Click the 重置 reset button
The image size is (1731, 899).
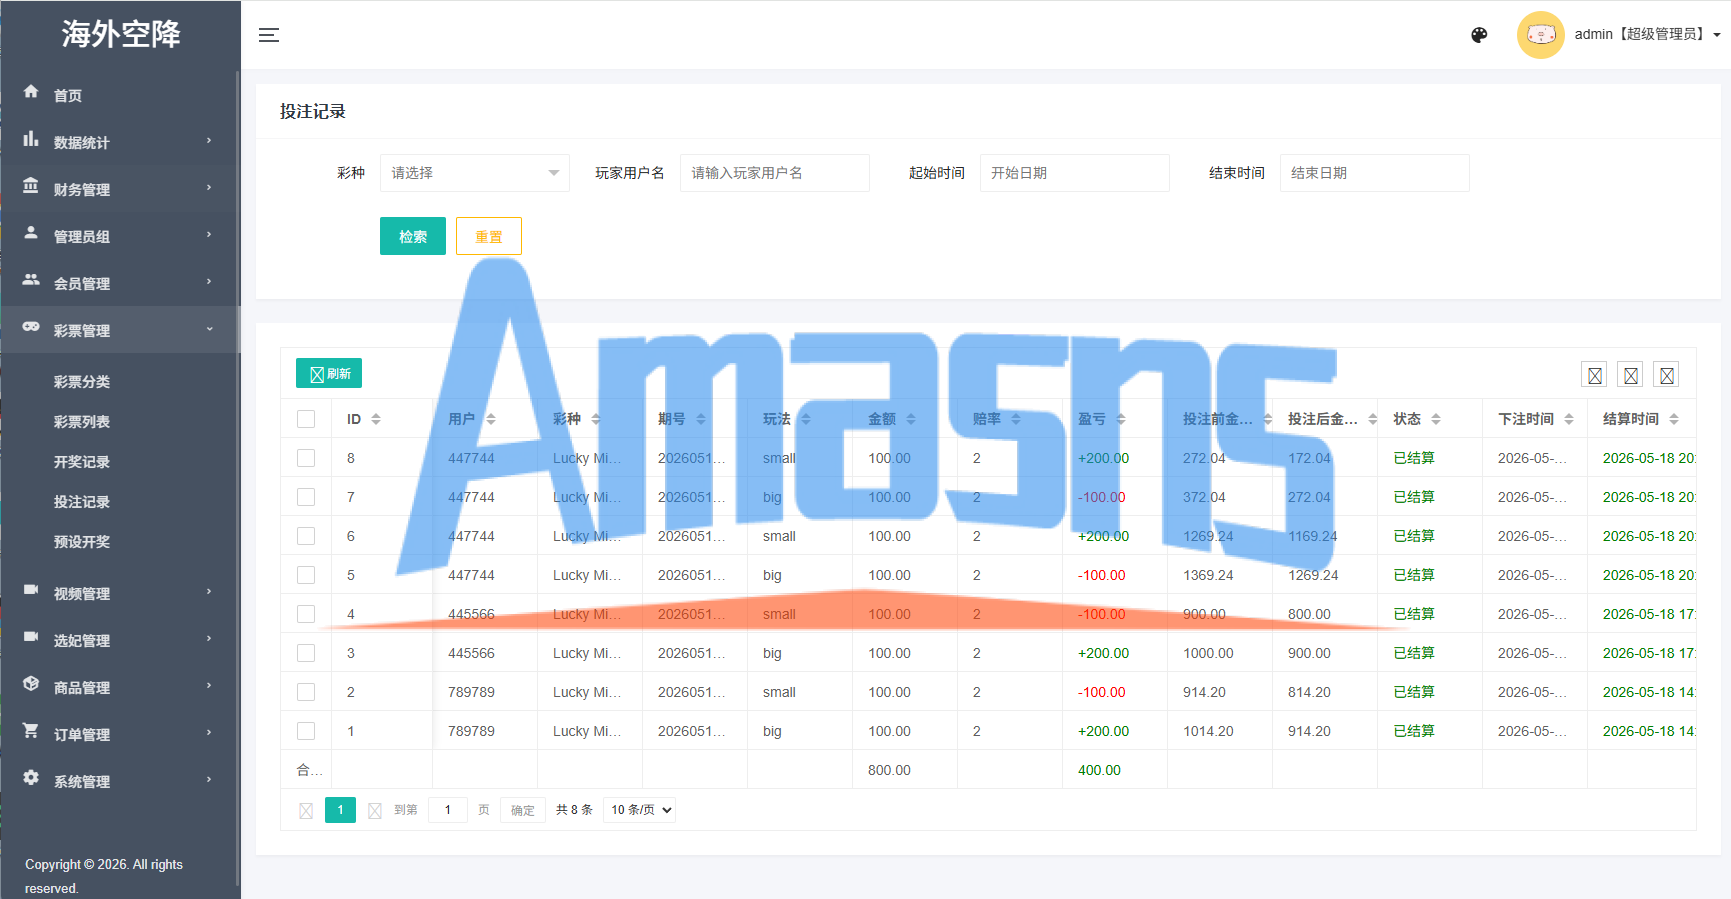coord(489,236)
